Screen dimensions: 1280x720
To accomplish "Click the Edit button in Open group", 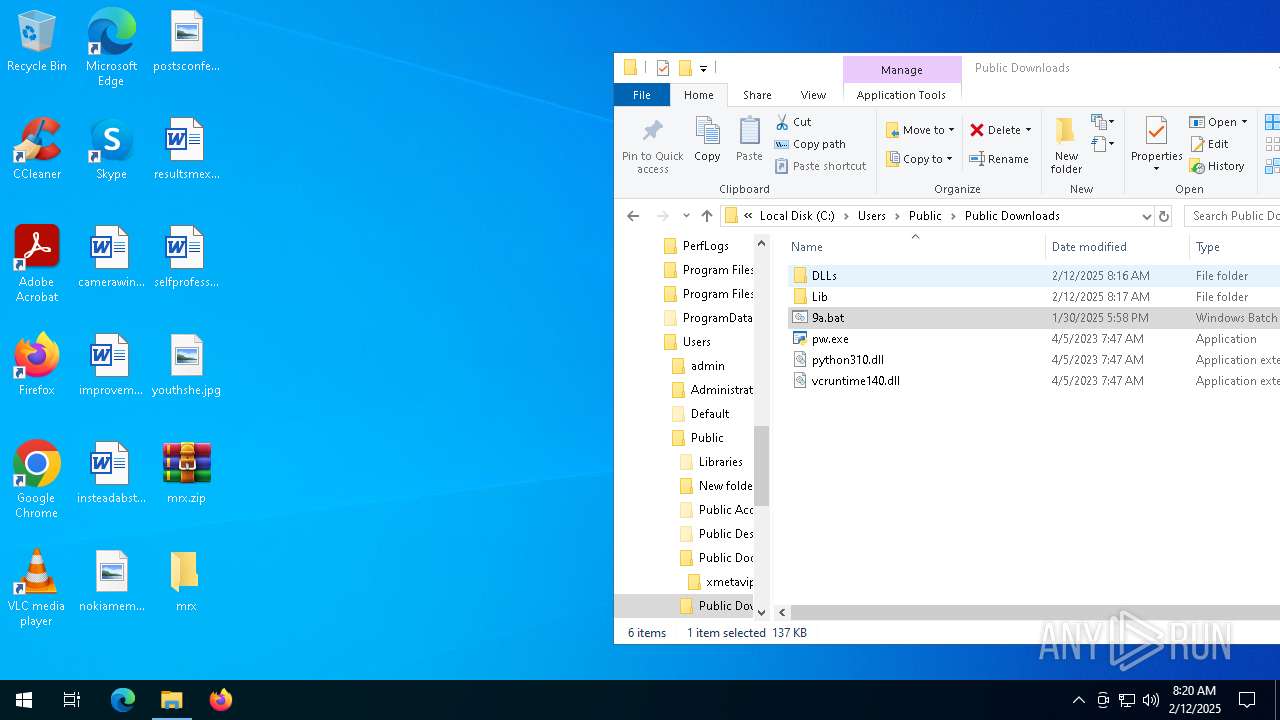I will 1209,144.
